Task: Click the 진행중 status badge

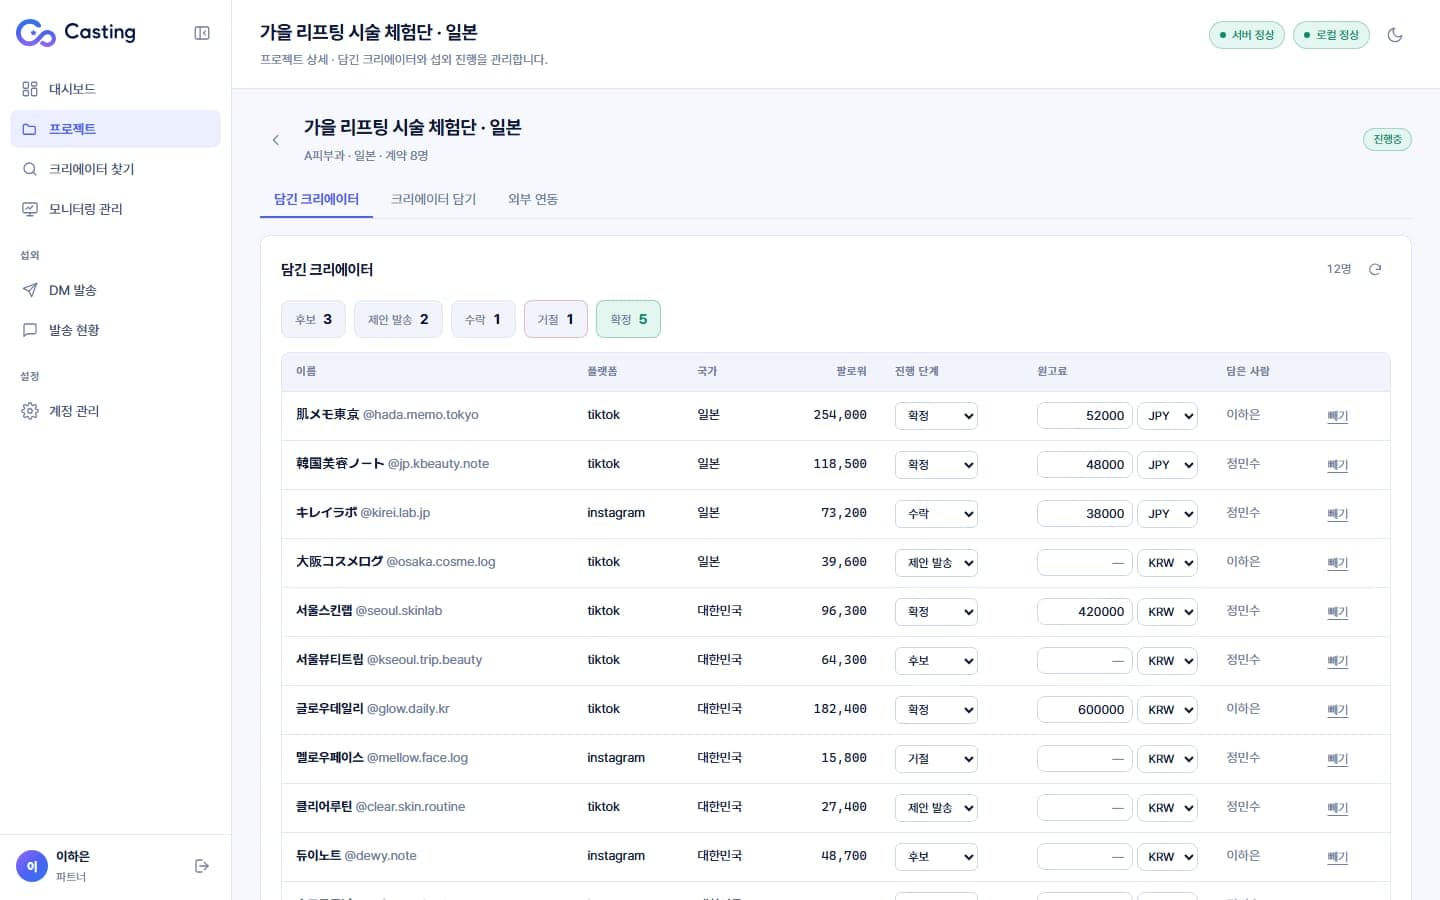Action: point(1387,139)
